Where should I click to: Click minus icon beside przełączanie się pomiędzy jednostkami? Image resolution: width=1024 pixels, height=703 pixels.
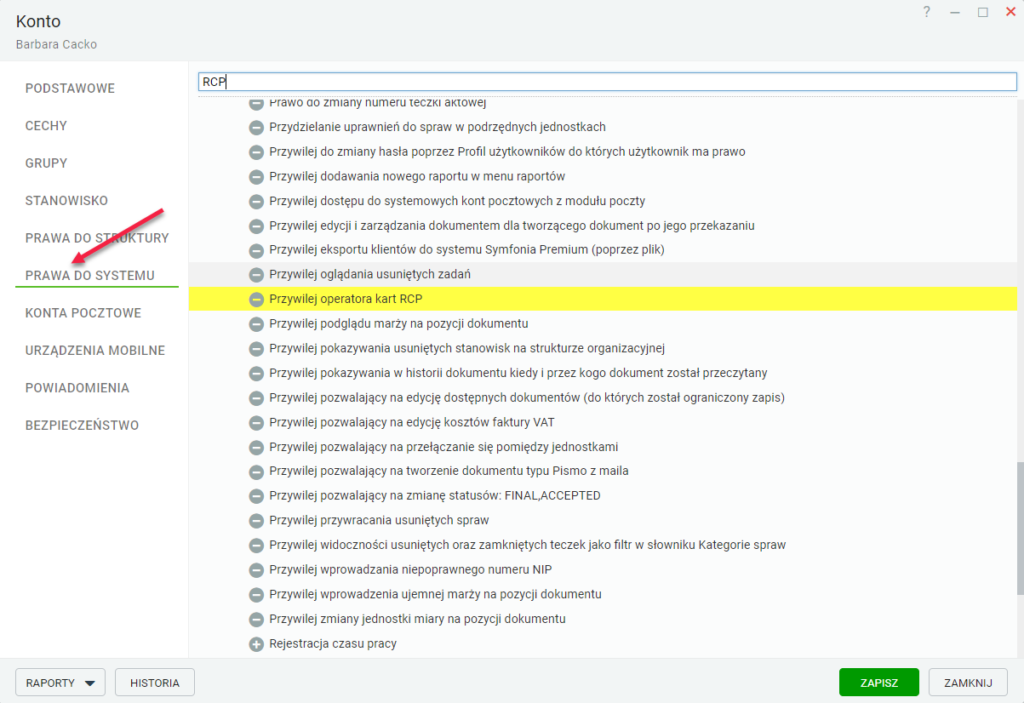point(256,448)
